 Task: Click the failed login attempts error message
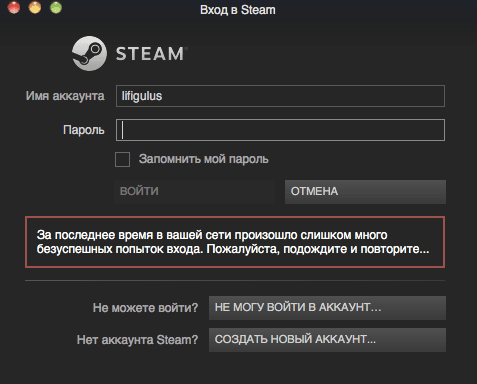coord(235,242)
